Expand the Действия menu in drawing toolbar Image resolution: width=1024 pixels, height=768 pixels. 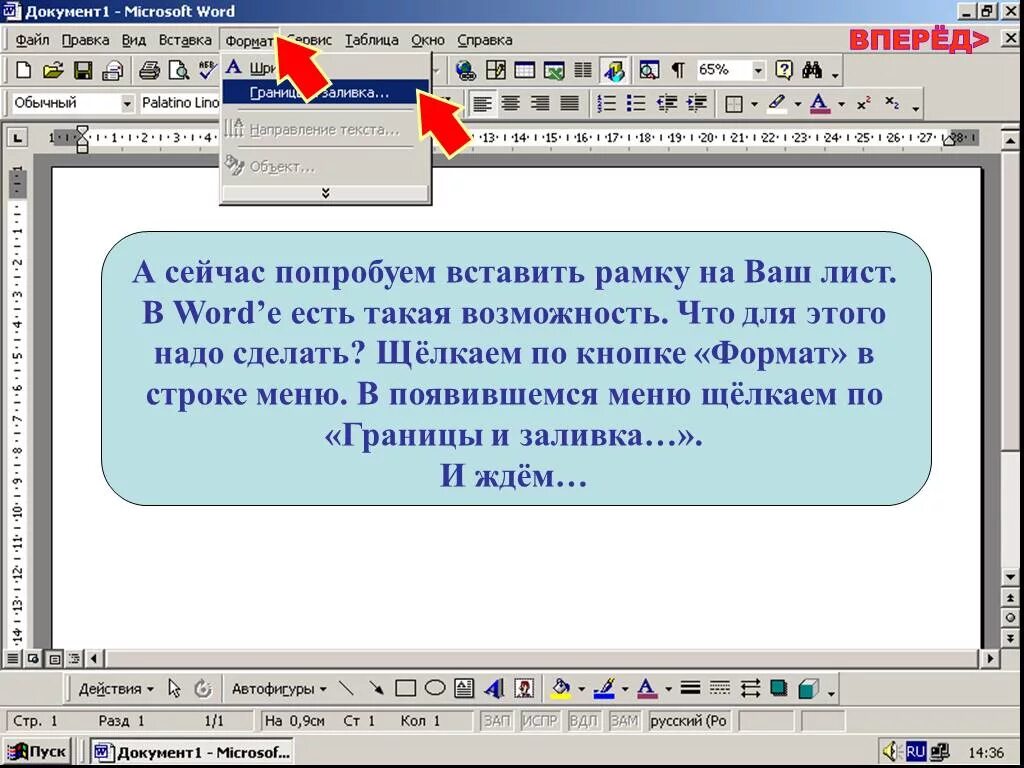[x=116, y=689]
